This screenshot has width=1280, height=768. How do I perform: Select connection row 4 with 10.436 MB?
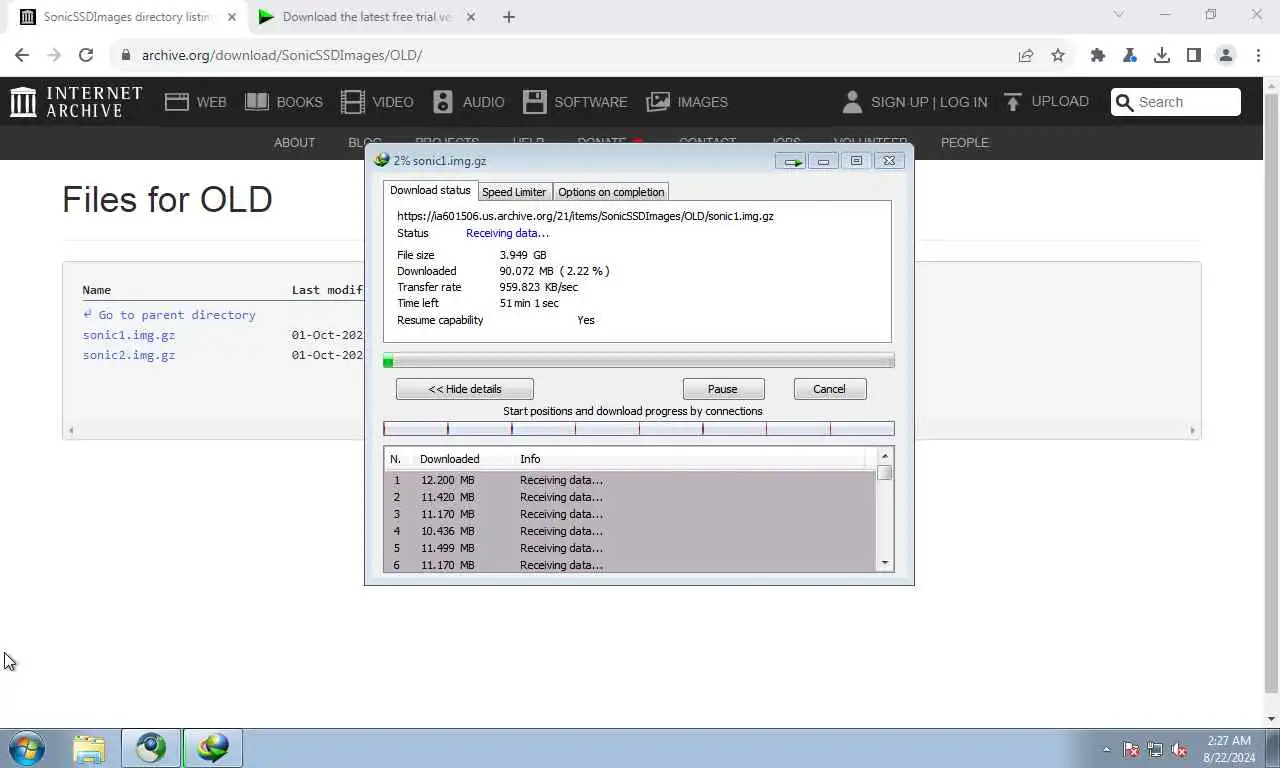coord(629,531)
